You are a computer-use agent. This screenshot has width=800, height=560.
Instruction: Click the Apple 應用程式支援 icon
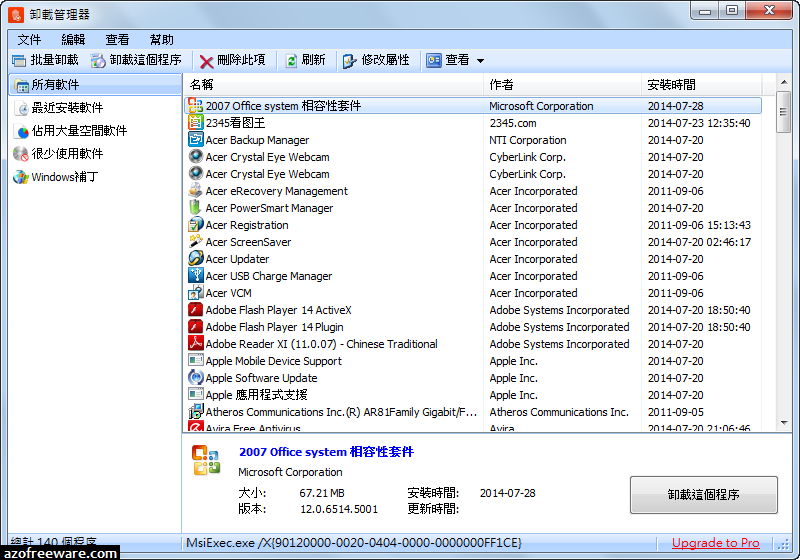click(x=195, y=394)
